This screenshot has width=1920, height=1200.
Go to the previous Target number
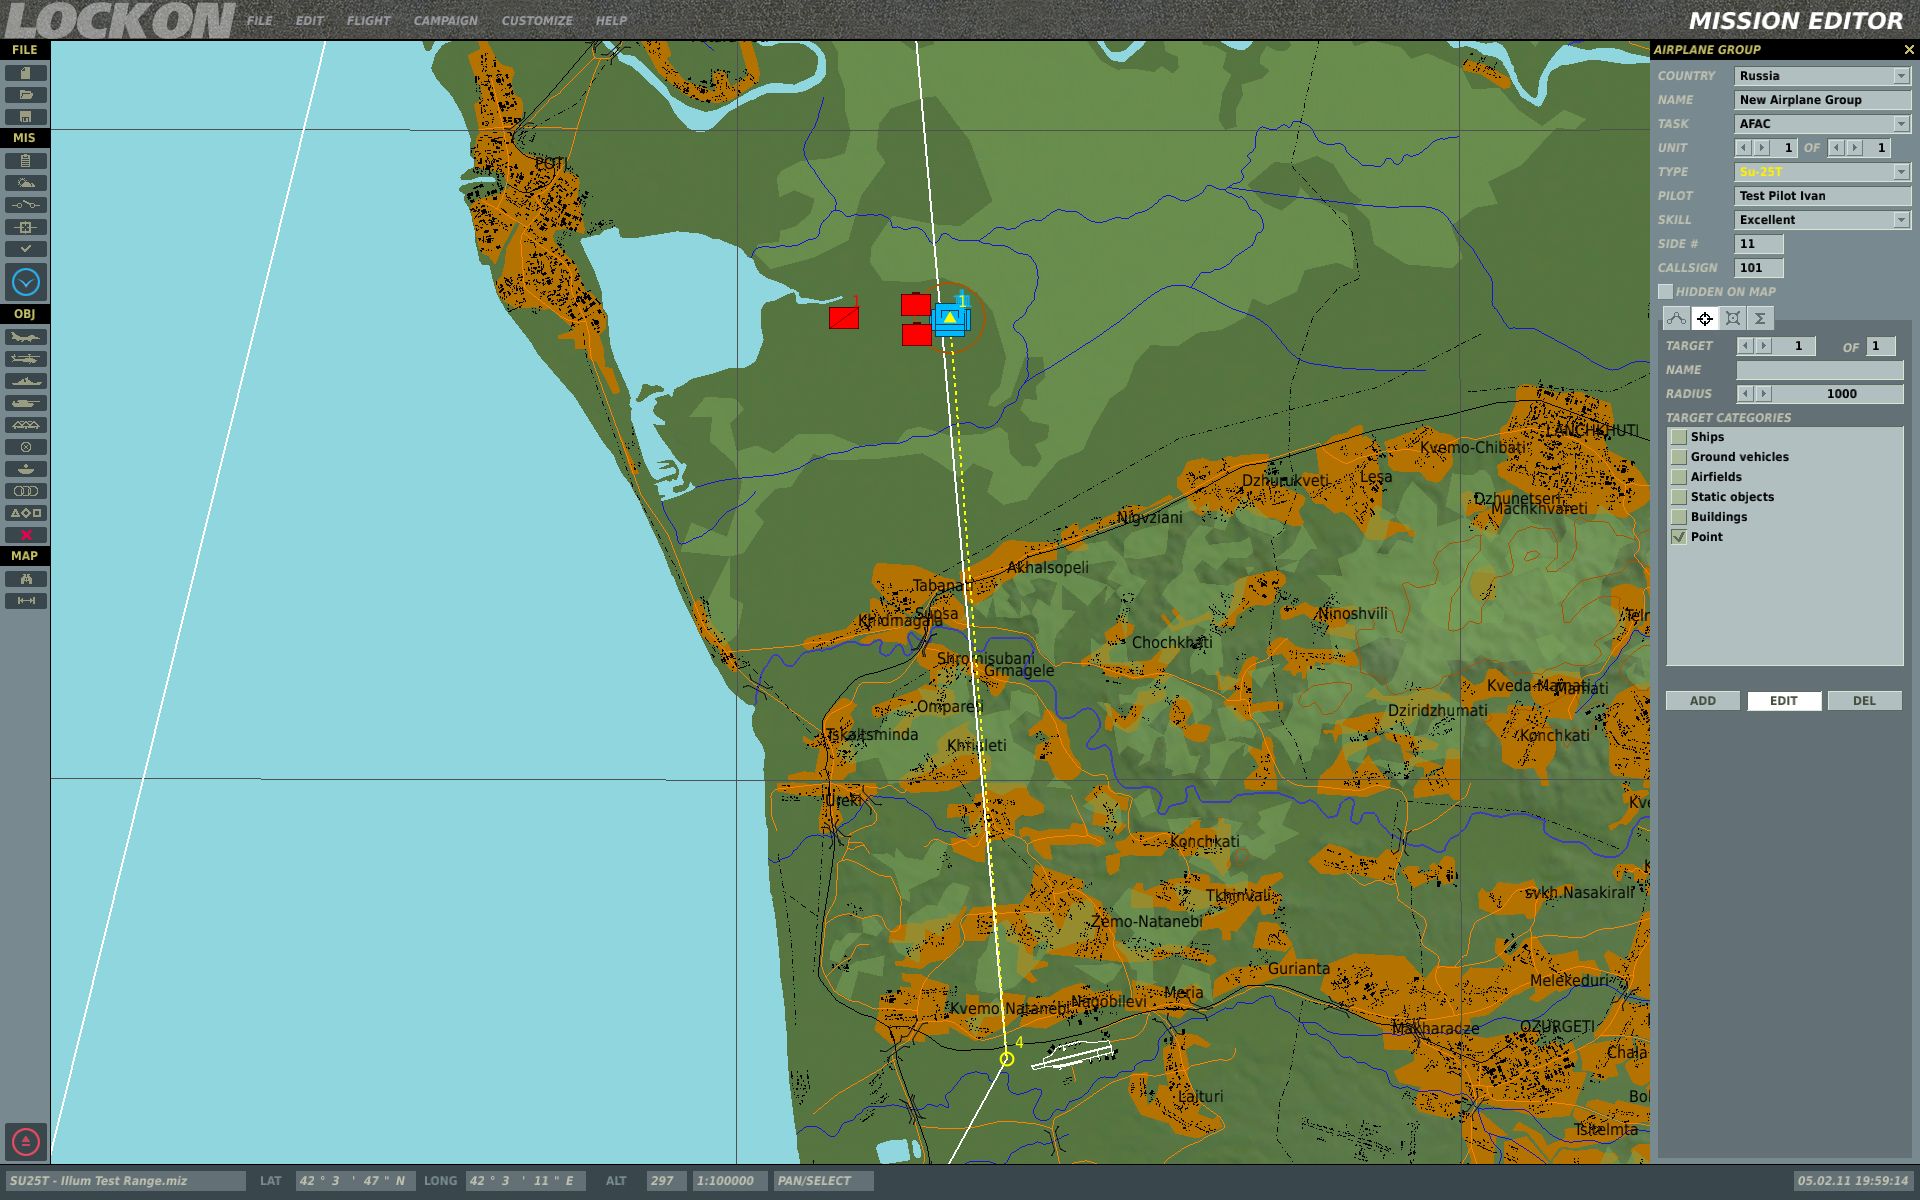pyautogui.click(x=1746, y=346)
